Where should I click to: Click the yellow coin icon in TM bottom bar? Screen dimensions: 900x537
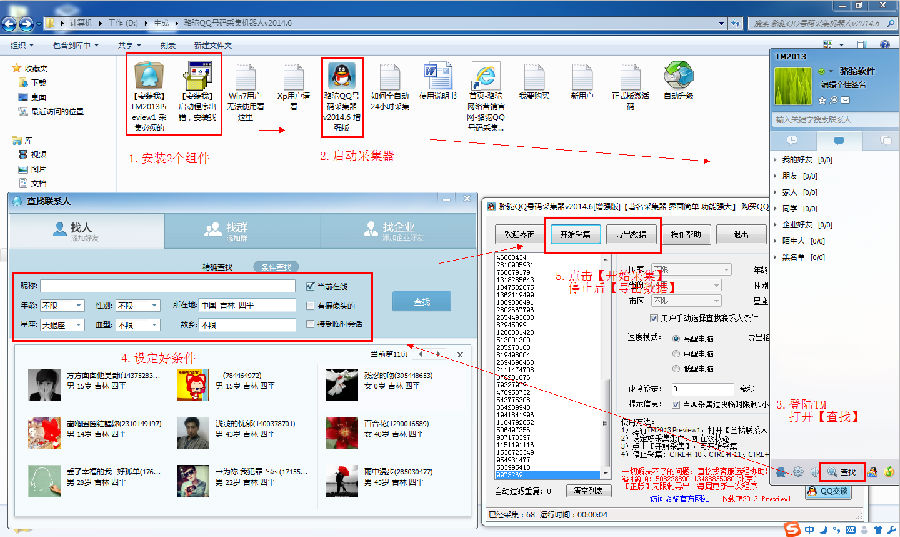[889, 472]
